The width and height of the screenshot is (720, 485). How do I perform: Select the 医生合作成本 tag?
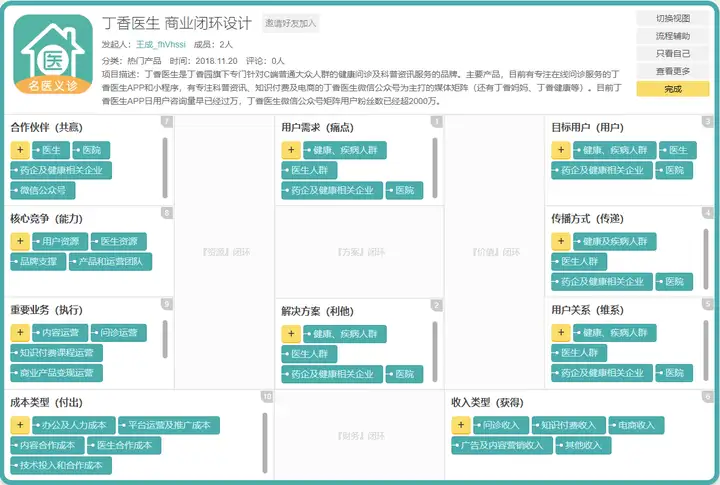click(x=124, y=446)
